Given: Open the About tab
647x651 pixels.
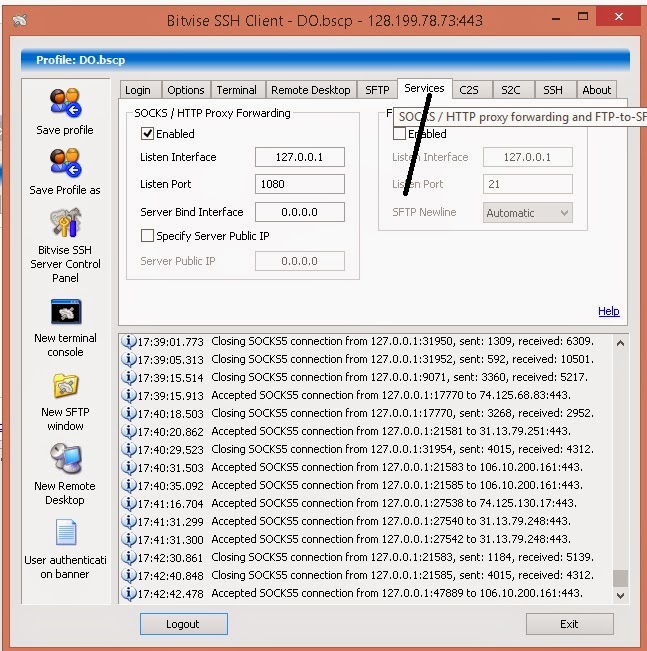Looking at the screenshot, I should [597, 90].
